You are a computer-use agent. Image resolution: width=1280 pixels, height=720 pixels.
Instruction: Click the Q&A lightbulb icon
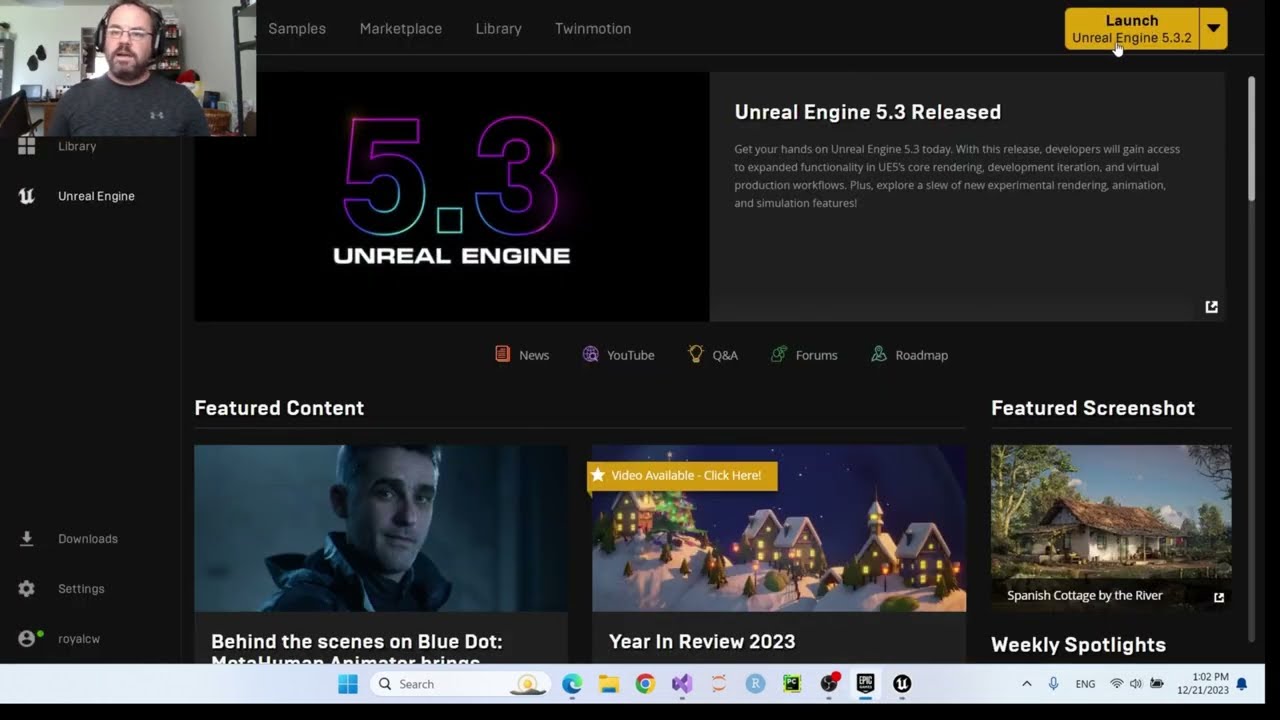(x=696, y=354)
